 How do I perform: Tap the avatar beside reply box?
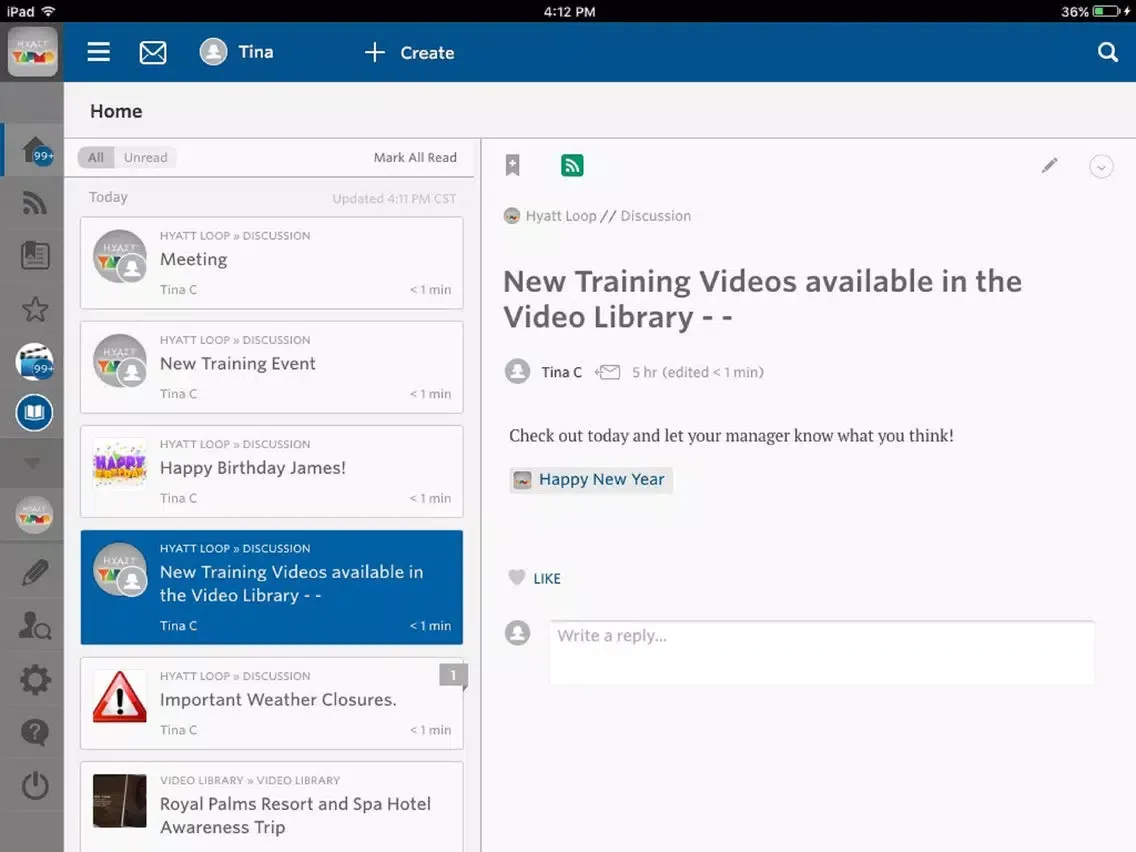click(x=517, y=632)
